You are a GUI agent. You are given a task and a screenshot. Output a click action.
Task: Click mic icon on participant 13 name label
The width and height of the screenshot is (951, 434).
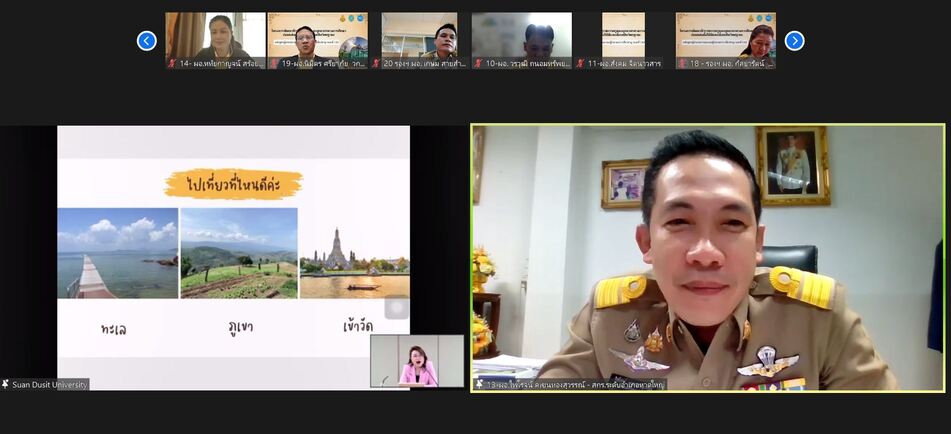coord(479,384)
